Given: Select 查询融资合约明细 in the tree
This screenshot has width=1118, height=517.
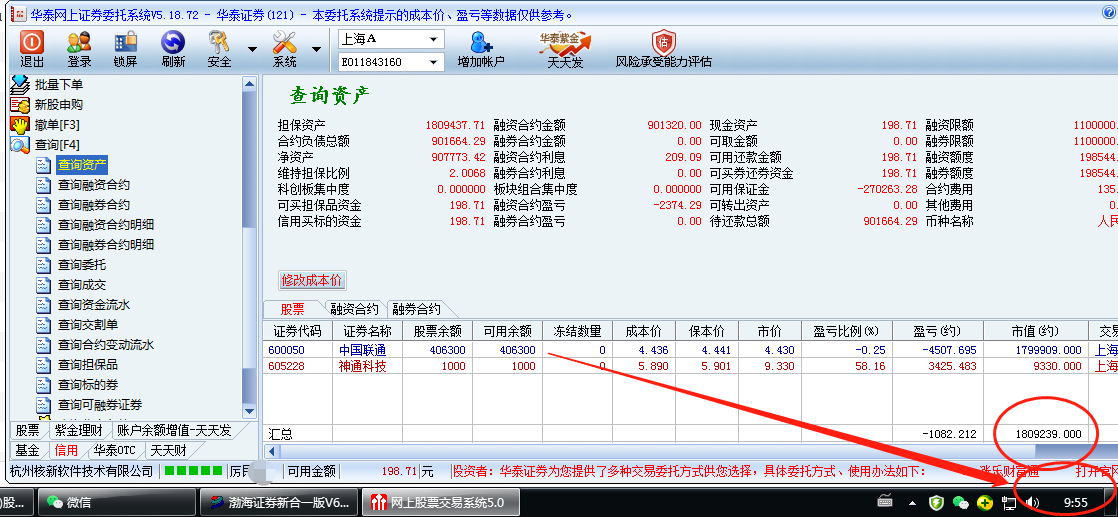Looking at the screenshot, I should coord(106,225).
